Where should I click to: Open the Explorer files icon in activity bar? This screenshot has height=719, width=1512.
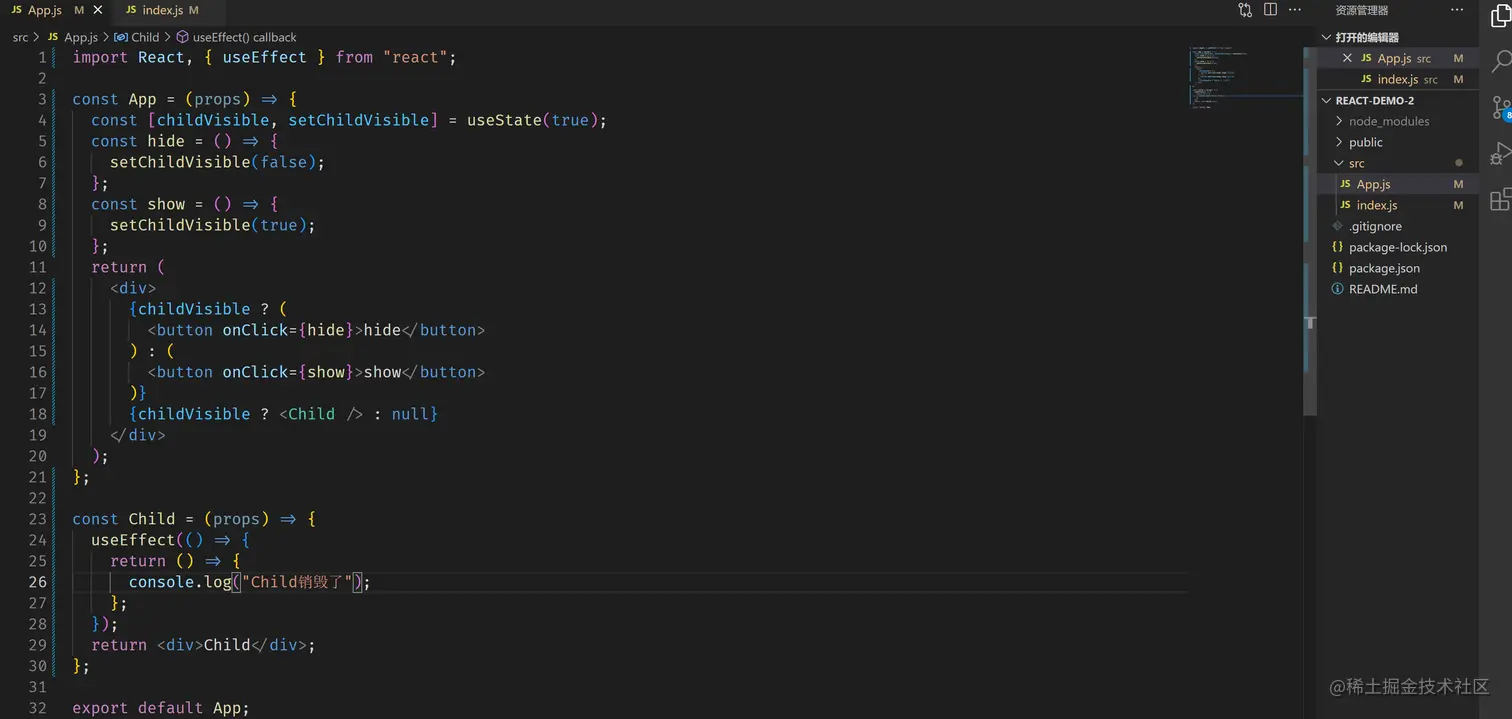(1500, 15)
